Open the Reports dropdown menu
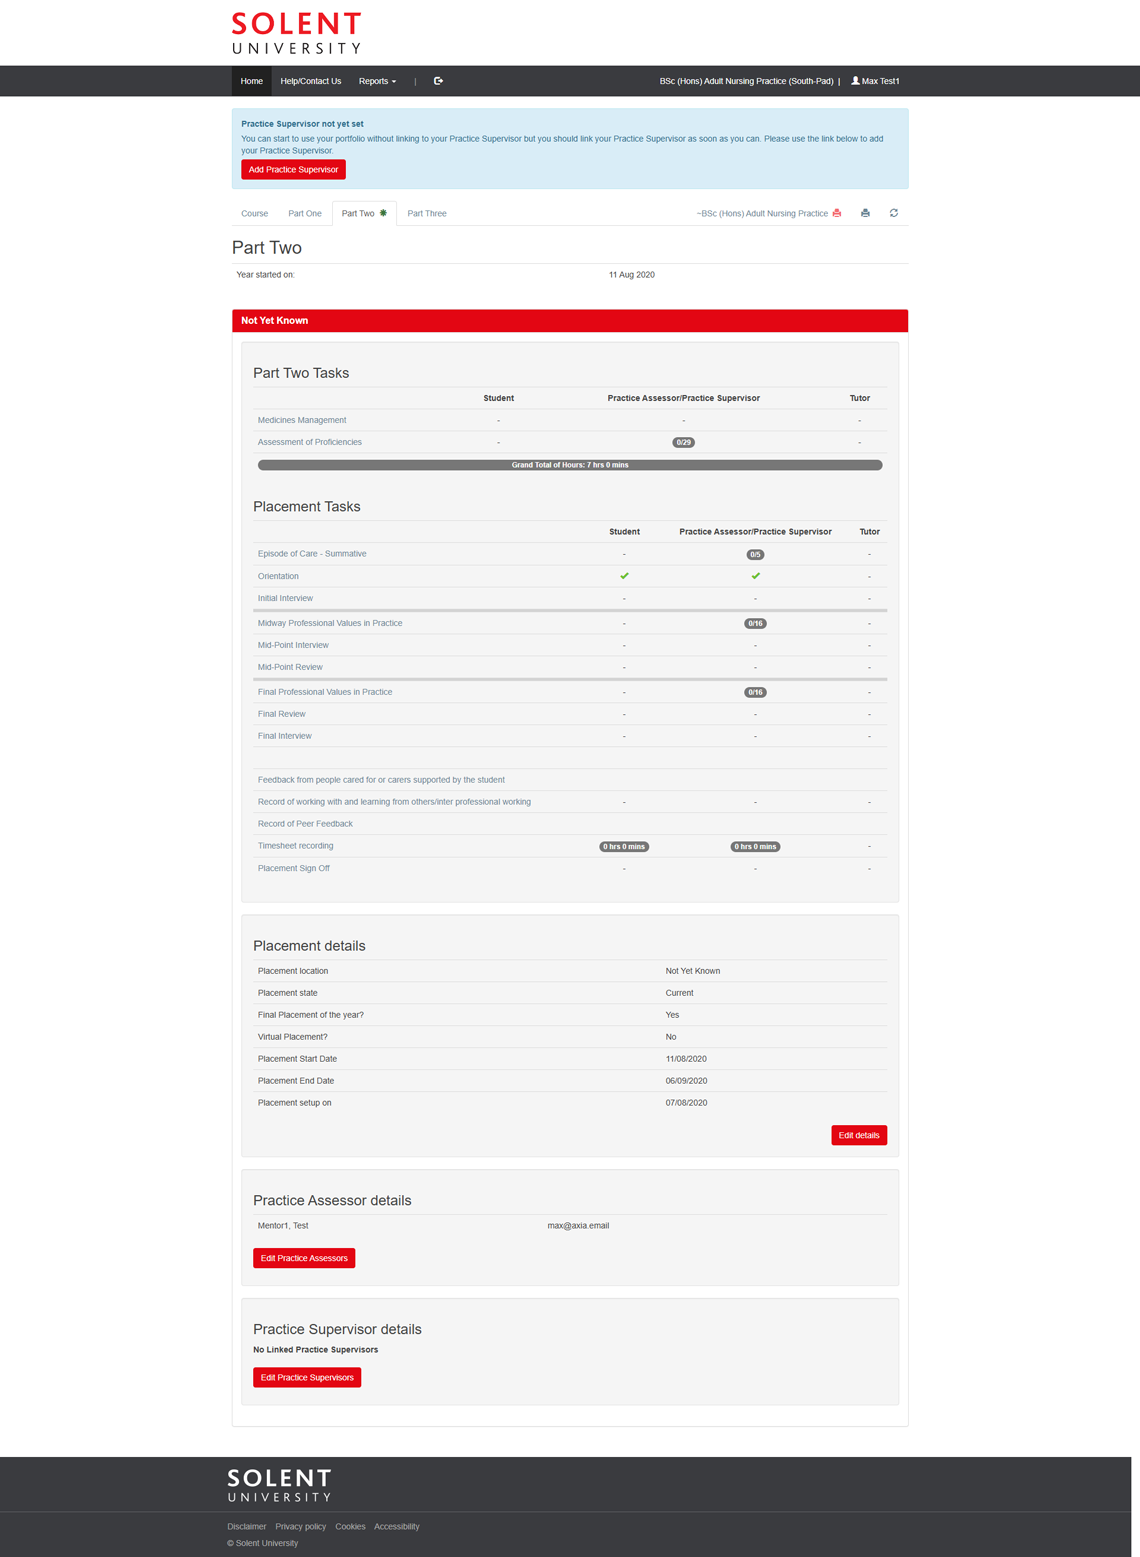This screenshot has height=1557, width=1140. click(377, 81)
